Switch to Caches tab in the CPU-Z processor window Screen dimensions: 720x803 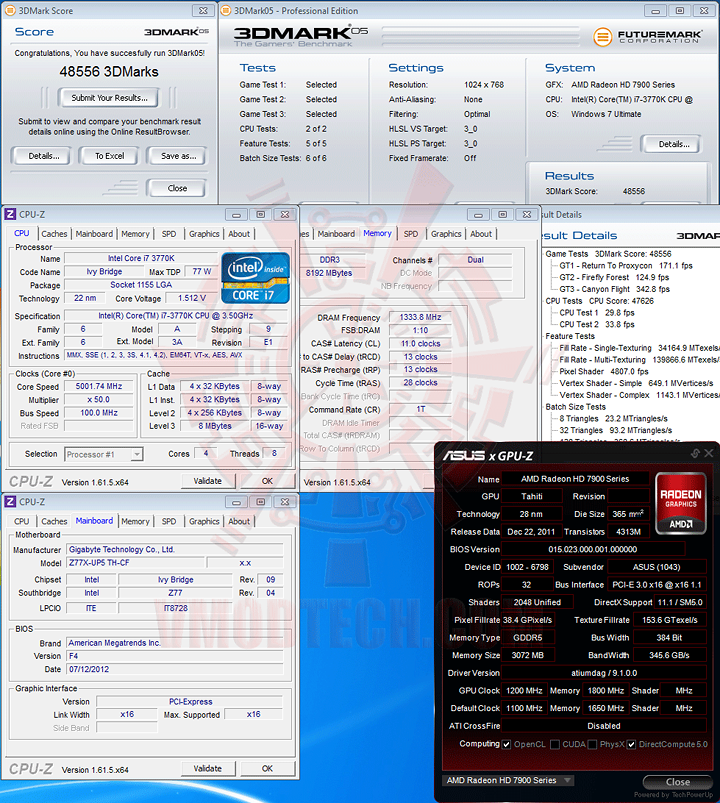[x=54, y=234]
